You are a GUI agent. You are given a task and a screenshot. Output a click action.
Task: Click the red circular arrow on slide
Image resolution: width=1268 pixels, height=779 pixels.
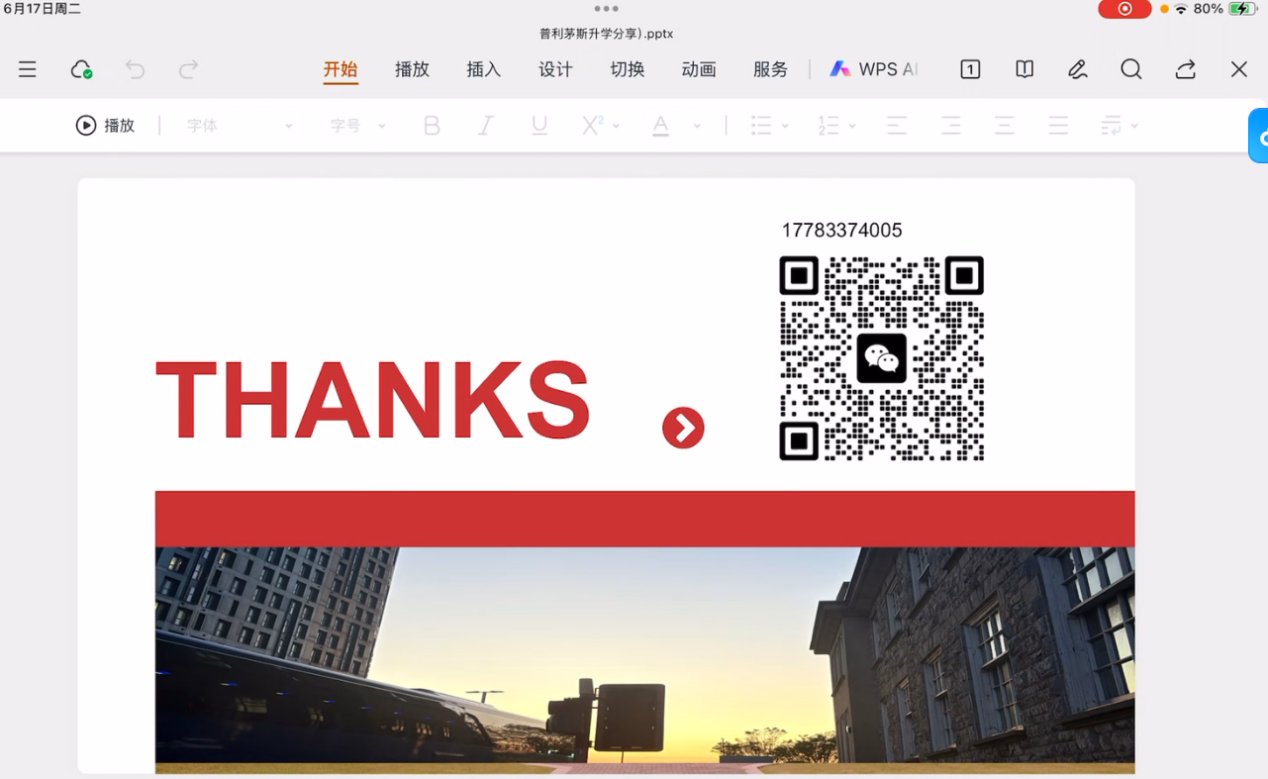[x=683, y=428]
